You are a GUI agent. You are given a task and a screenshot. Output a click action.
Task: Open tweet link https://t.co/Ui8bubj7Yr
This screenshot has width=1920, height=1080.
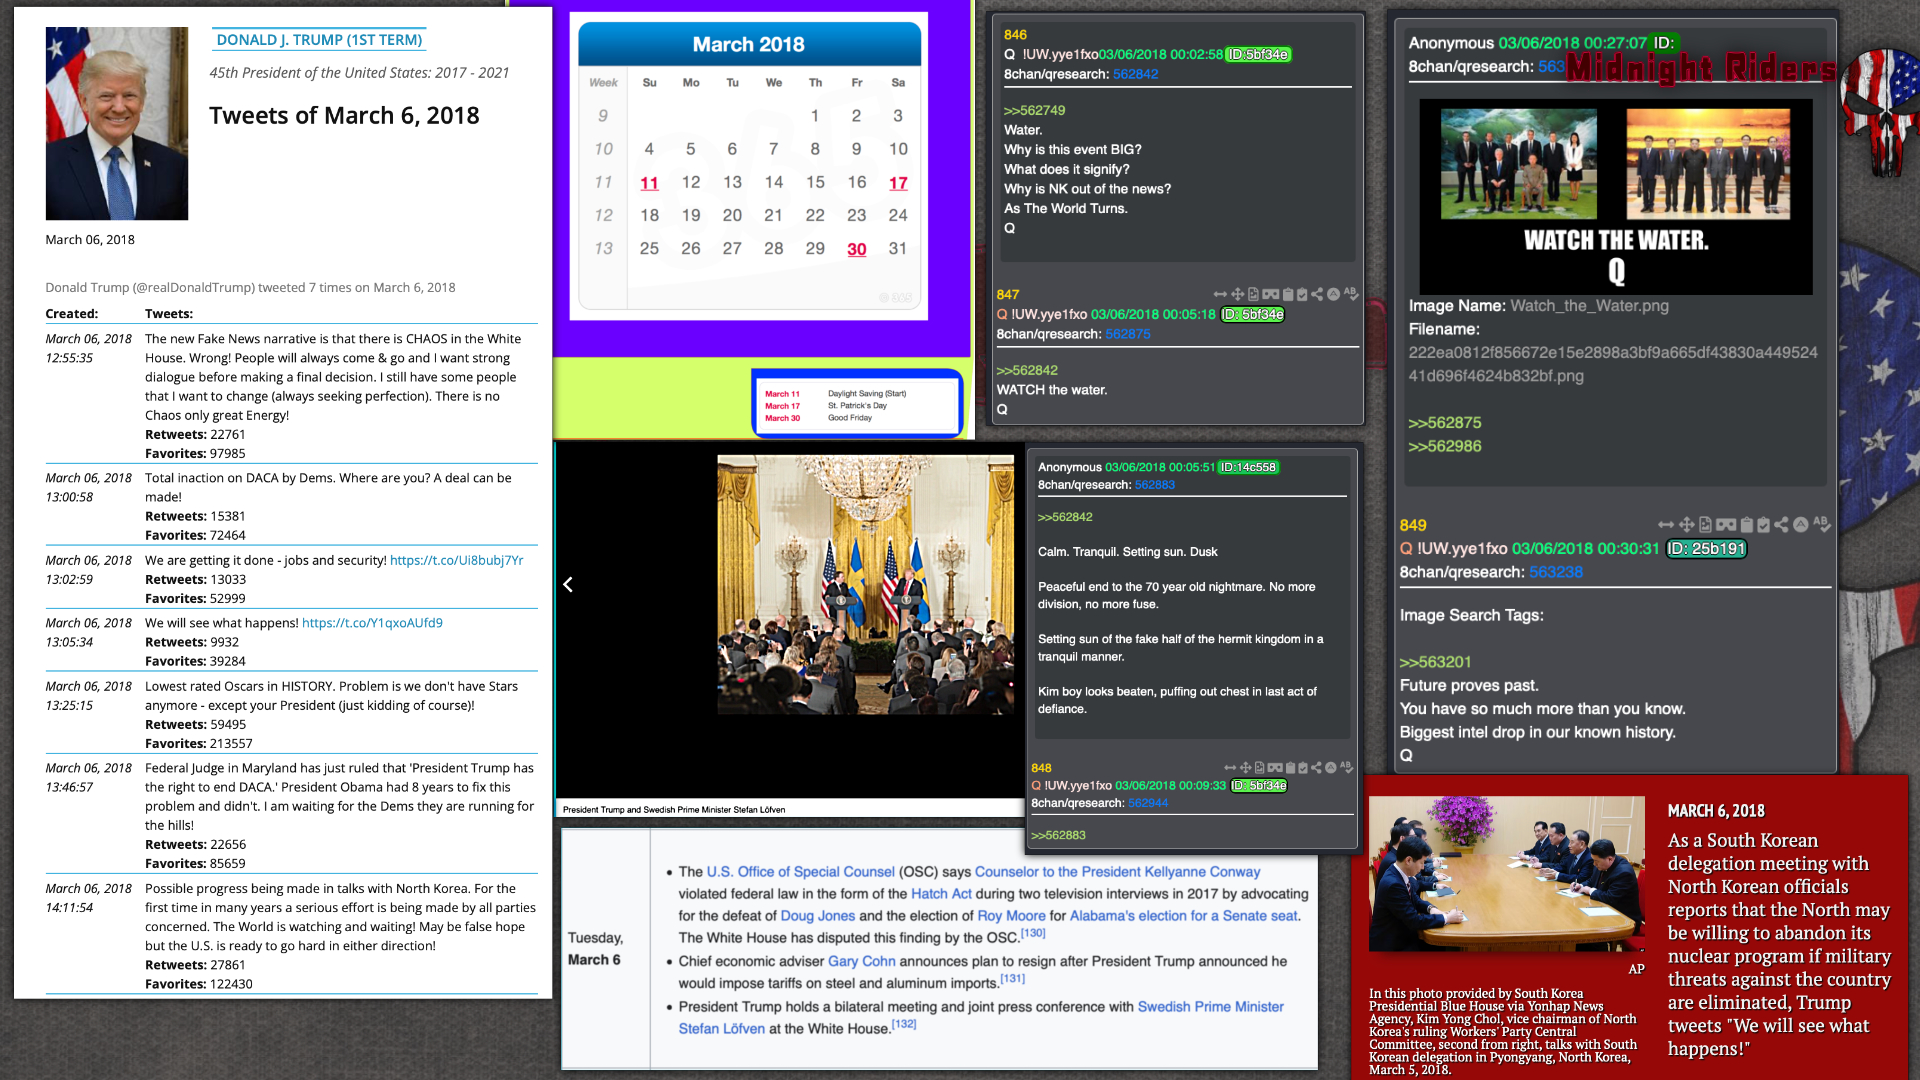456,560
